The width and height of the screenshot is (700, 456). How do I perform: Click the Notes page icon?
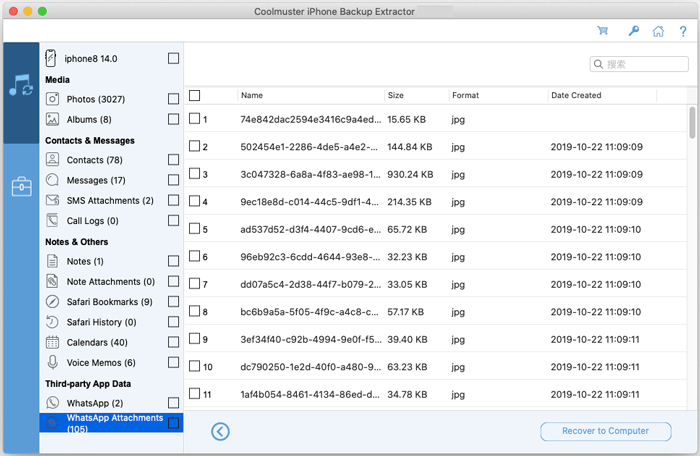coord(52,261)
